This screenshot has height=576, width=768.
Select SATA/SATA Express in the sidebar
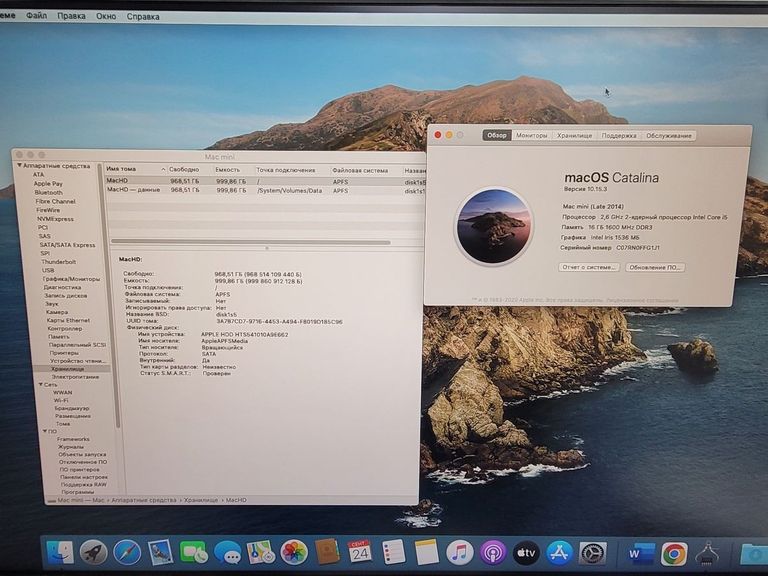(x=68, y=245)
